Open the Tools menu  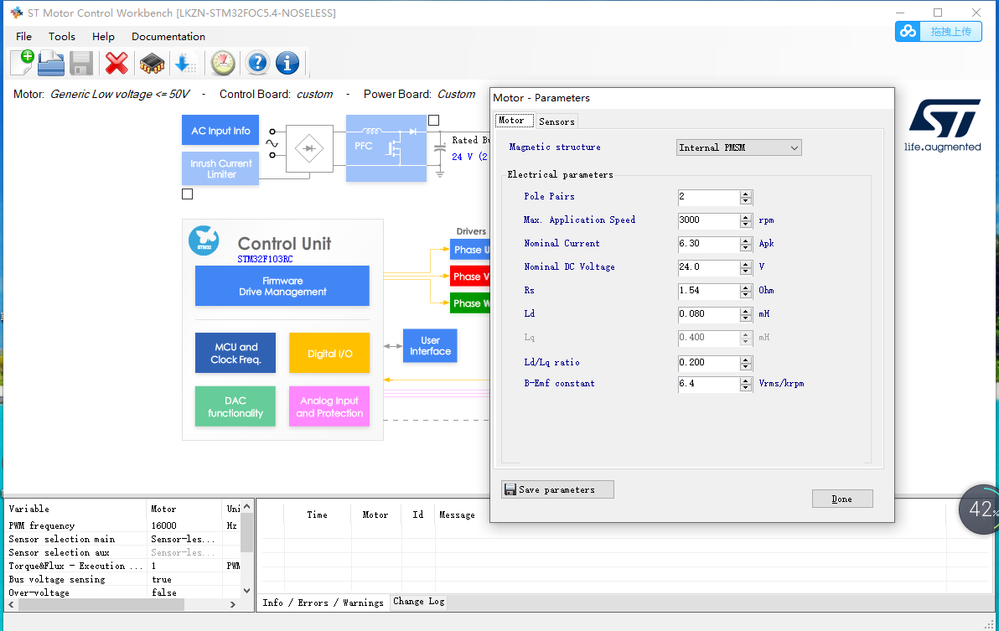tap(62, 36)
